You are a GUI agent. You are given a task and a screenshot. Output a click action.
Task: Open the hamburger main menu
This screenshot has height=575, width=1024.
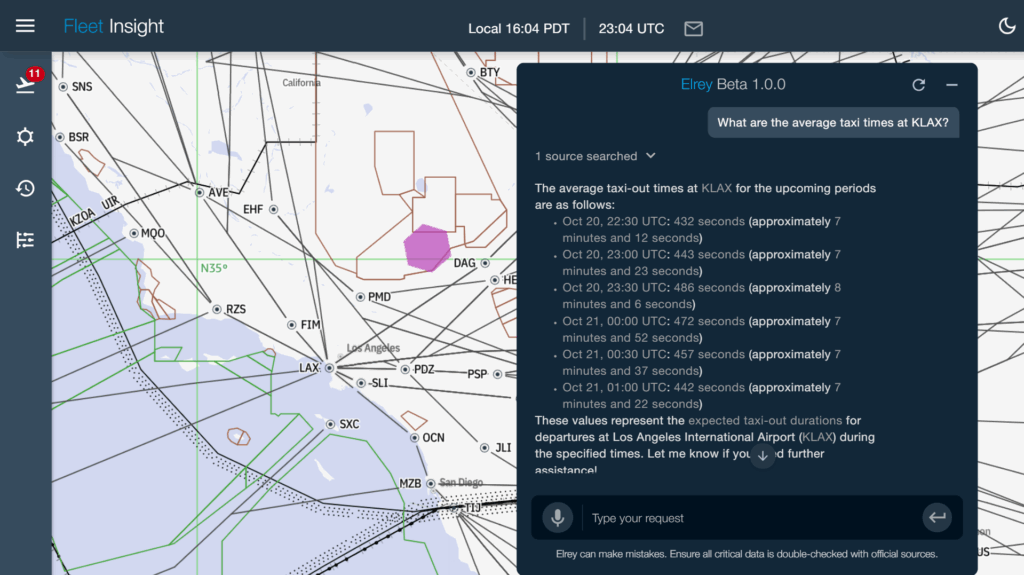tap(25, 26)
